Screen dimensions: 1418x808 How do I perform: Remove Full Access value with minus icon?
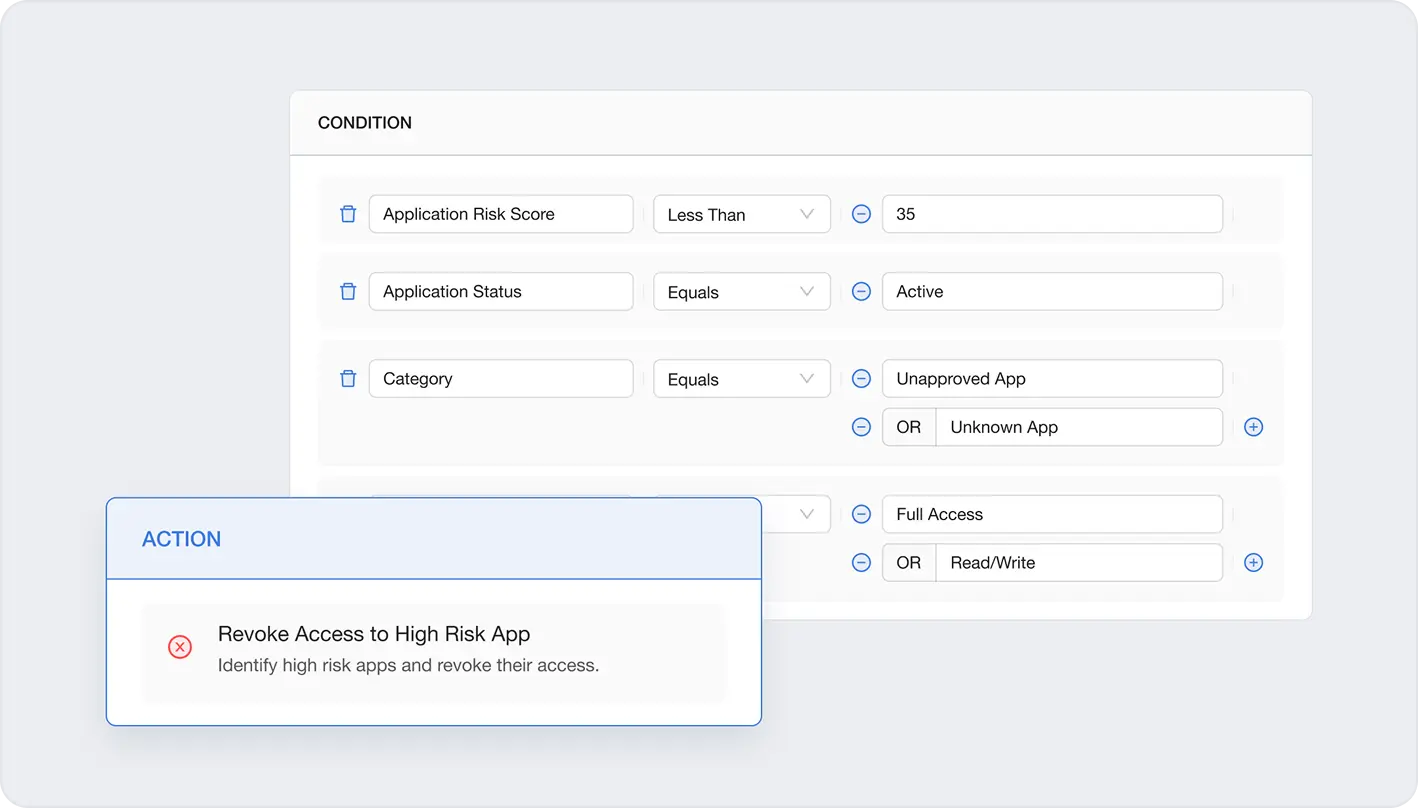tap(861, 514)
